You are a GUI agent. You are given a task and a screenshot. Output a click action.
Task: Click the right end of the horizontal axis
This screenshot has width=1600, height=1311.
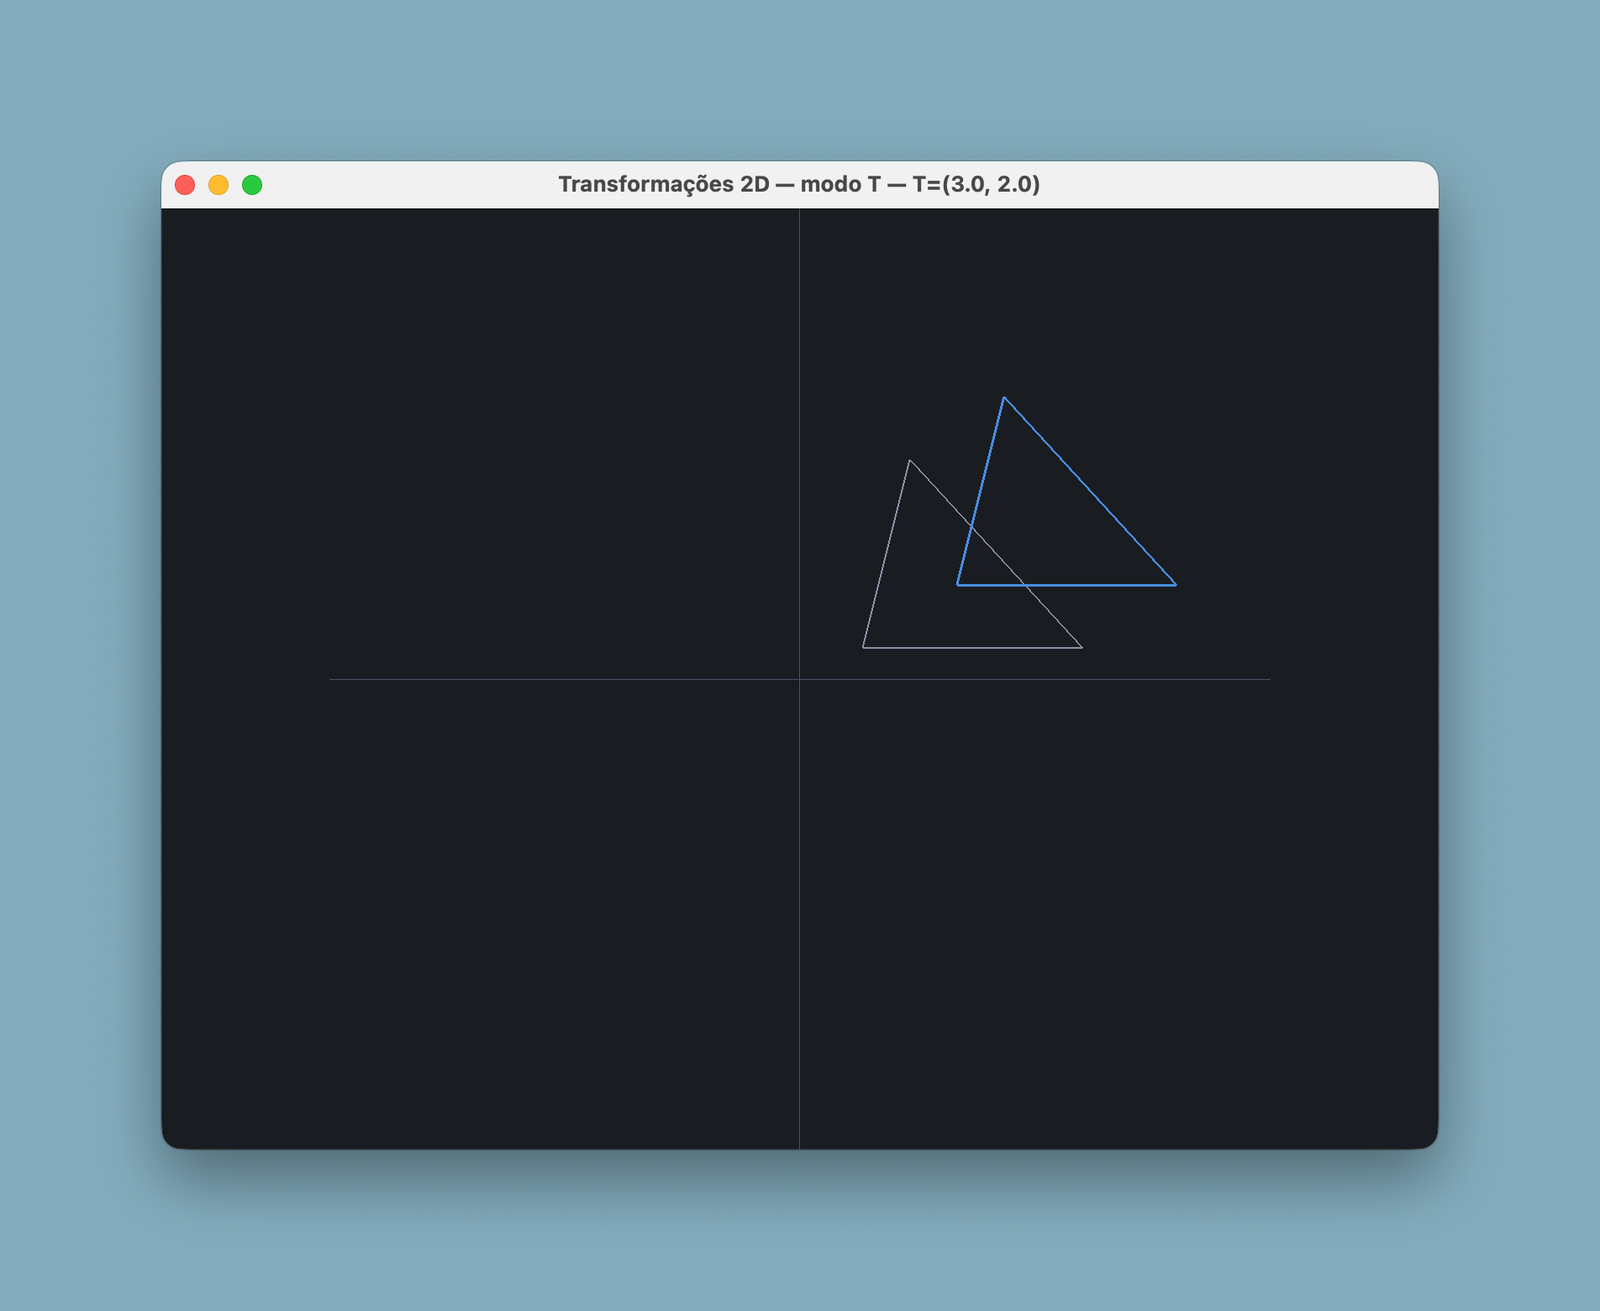pos(1269,679)
